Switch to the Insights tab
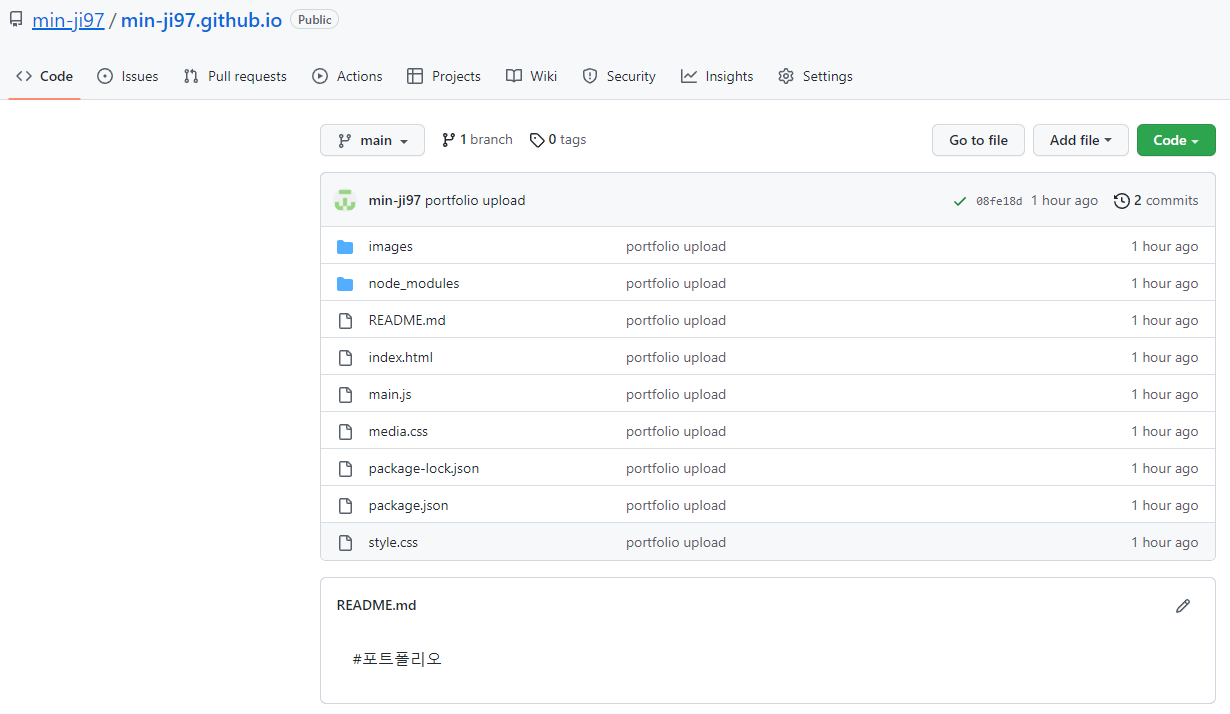The image size is (1230, 714). point(717,76)
